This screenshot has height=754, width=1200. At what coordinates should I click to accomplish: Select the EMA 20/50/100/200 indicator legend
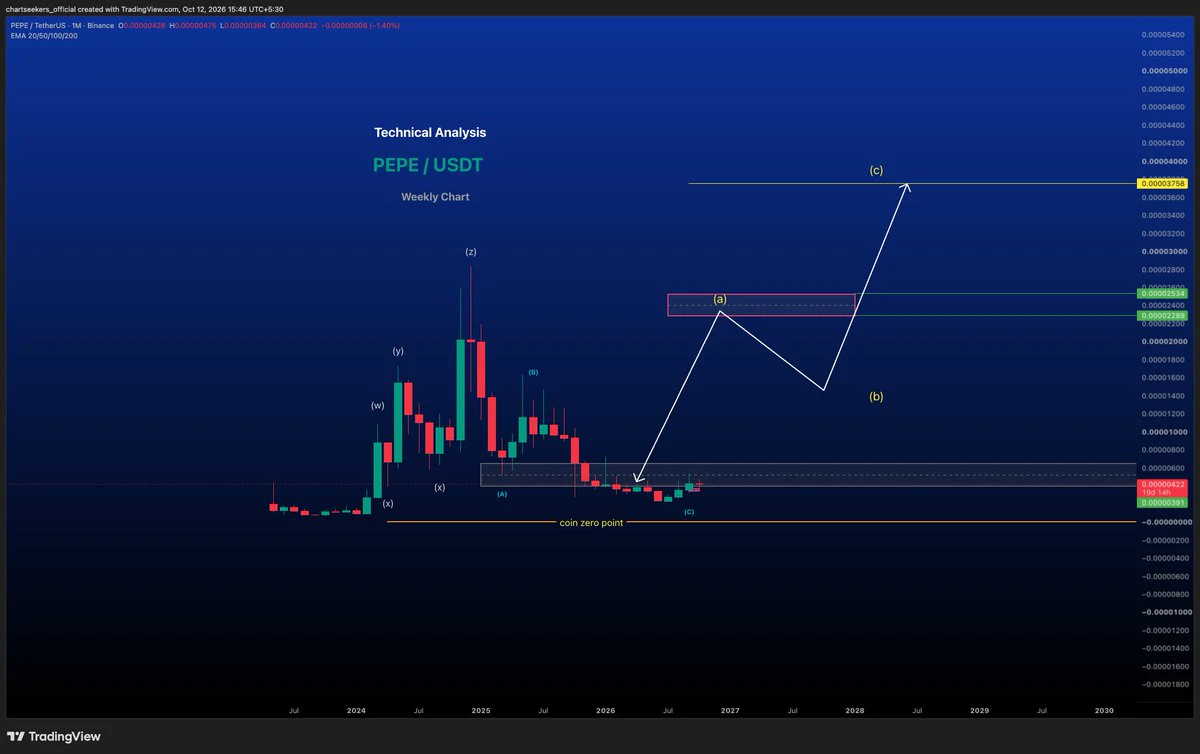click(43, 35)
